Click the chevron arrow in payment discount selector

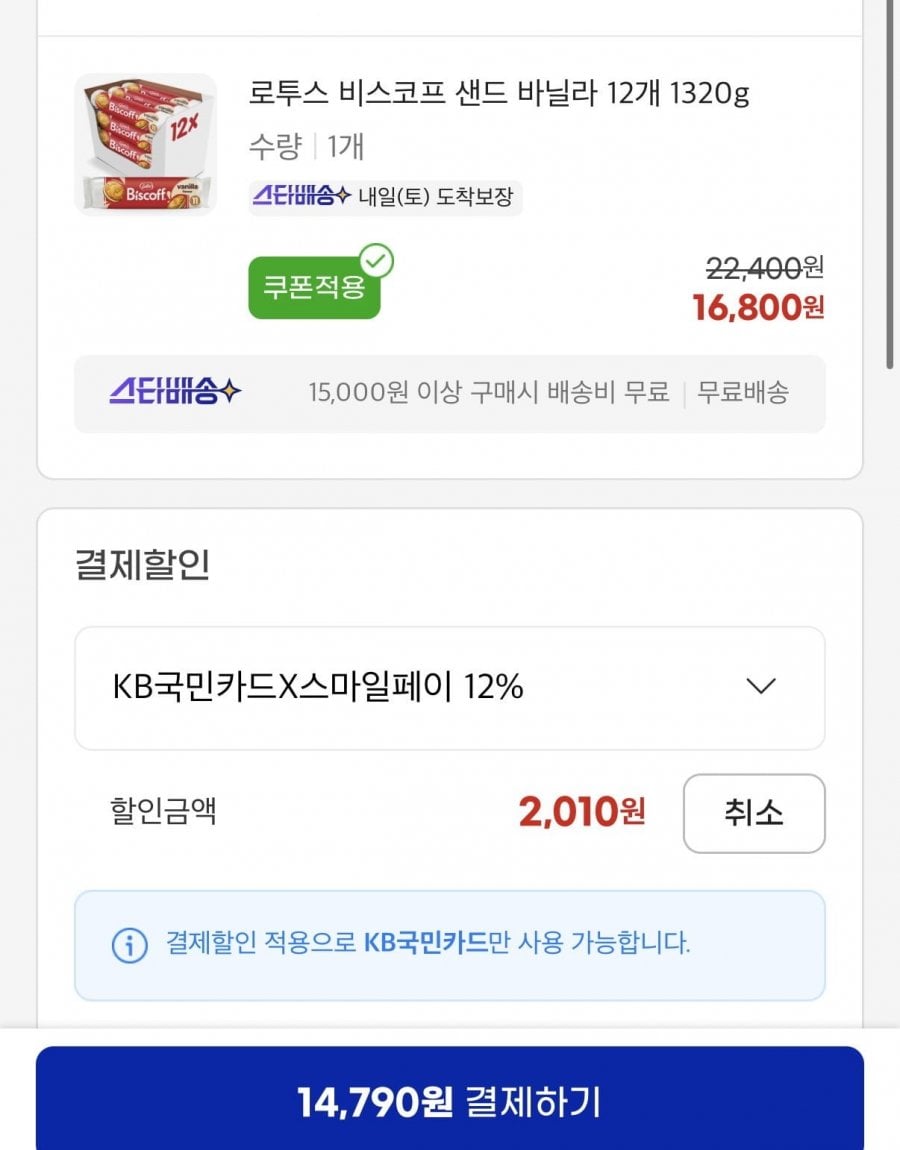coord(761,686)
